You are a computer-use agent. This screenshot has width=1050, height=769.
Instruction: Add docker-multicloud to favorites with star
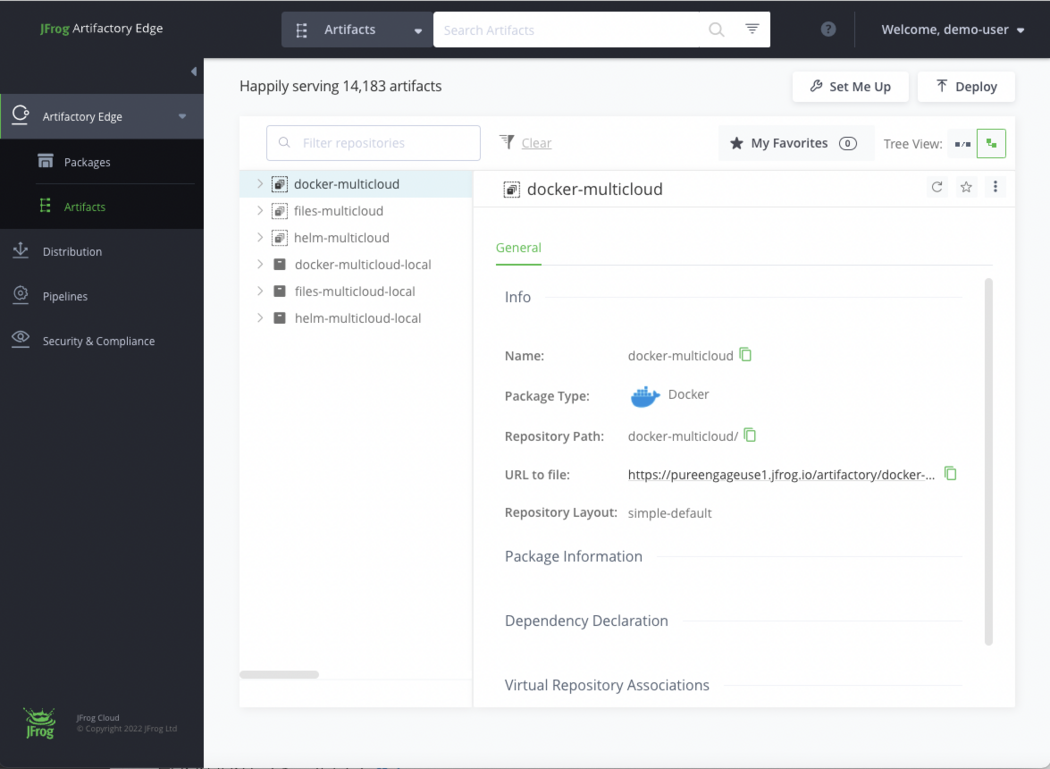(x=966, y=187)
